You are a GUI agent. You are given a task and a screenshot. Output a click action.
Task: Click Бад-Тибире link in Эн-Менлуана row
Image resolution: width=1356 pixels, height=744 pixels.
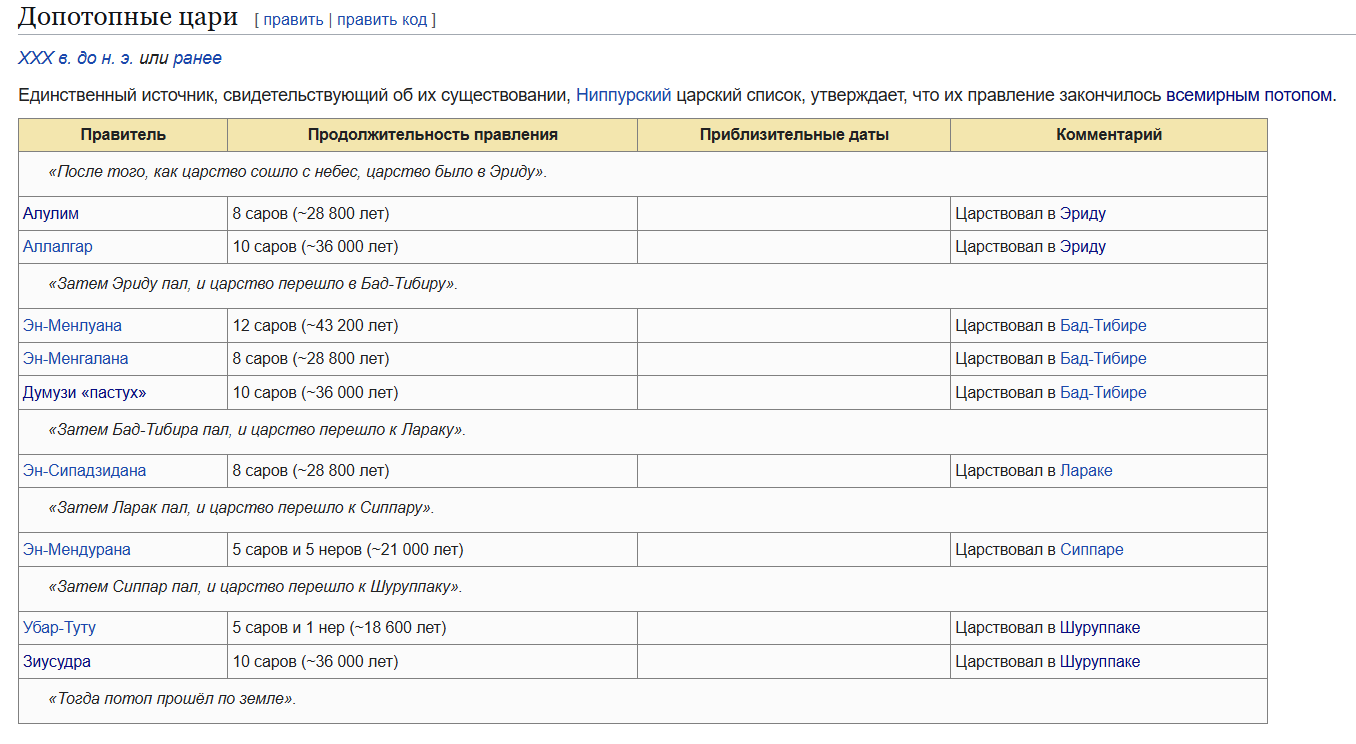pyautogui.click(x=1103, y=325)
